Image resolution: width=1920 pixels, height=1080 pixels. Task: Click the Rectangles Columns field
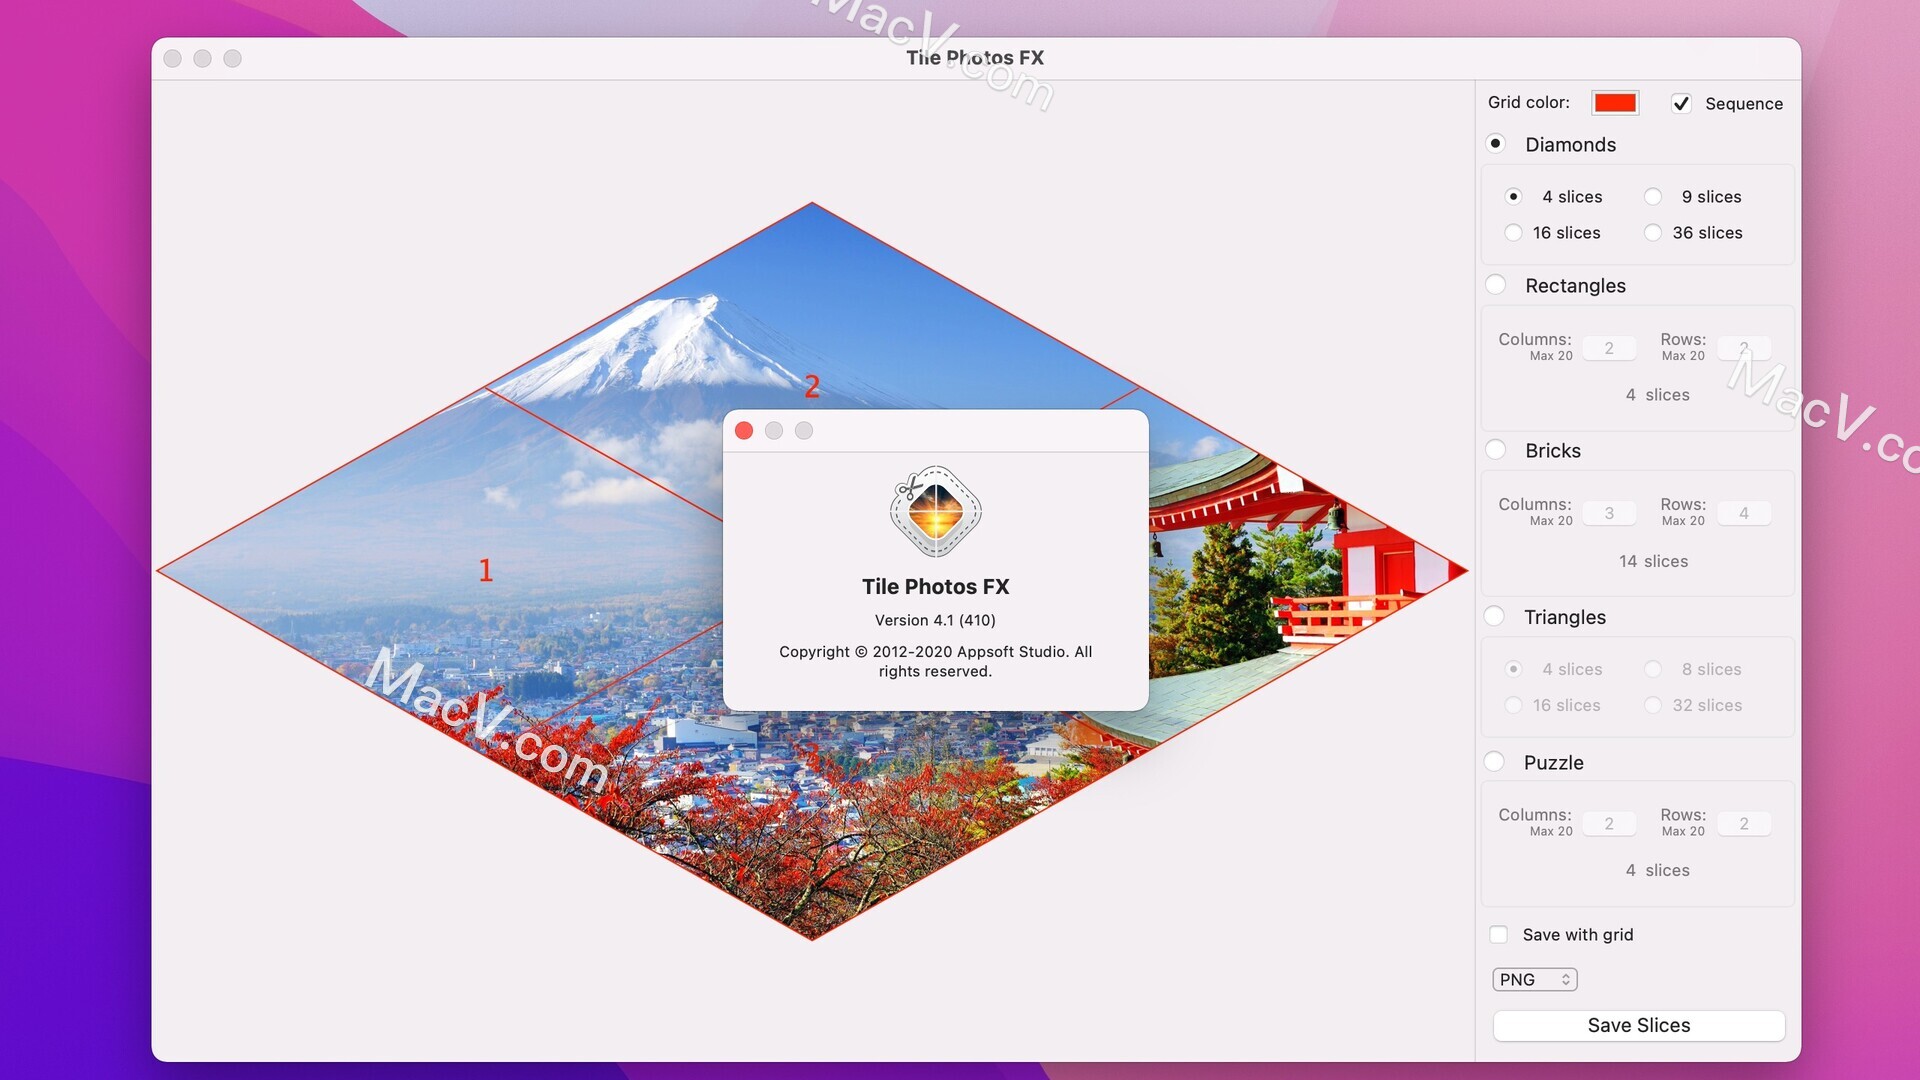(1609, 348)
